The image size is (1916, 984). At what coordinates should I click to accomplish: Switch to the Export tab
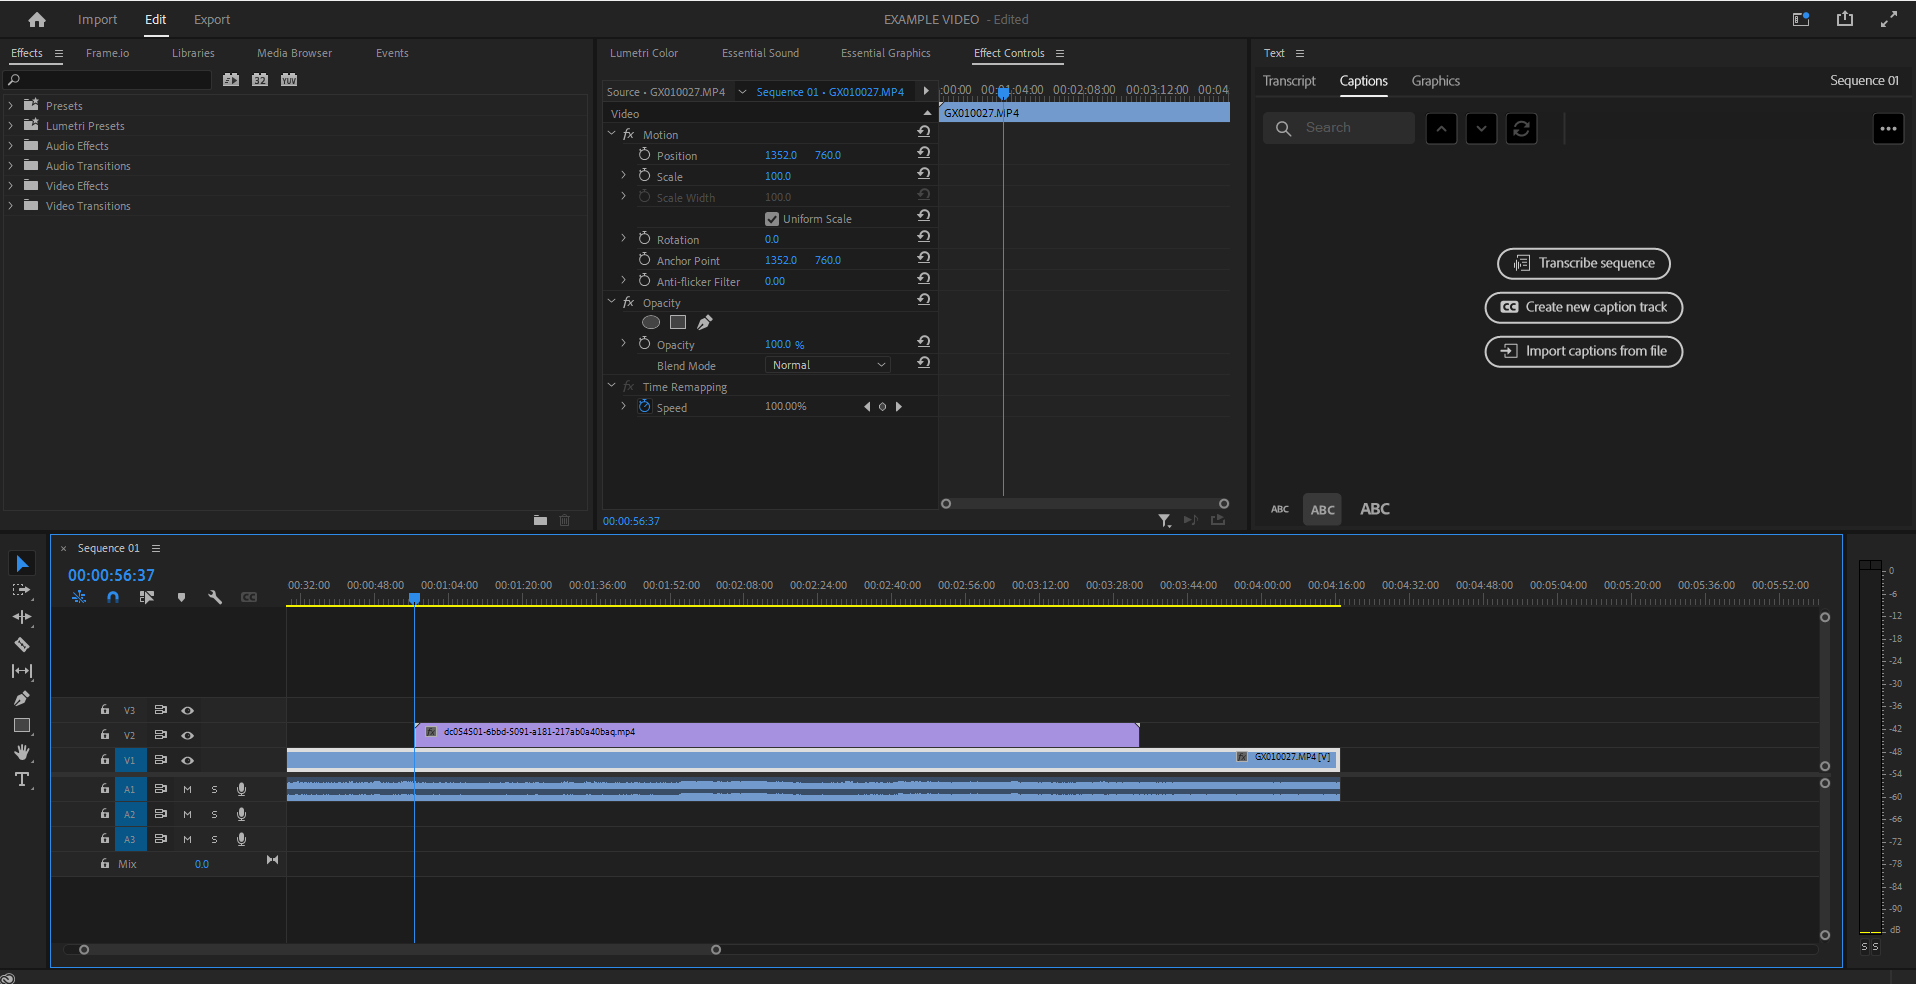click(x=212, y=19)
